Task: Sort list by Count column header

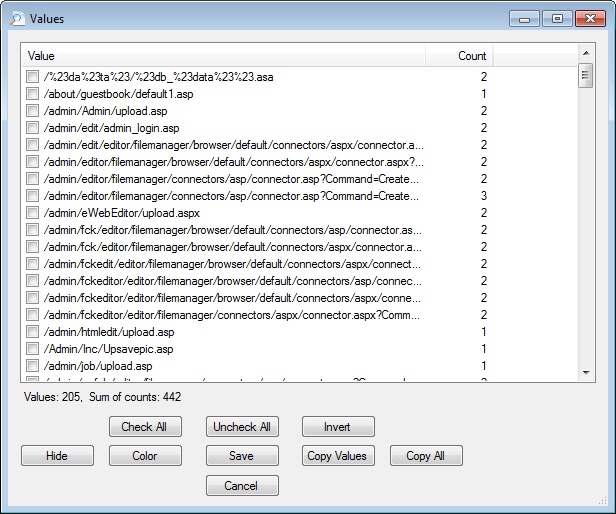Action: click(x=459, y=56)
